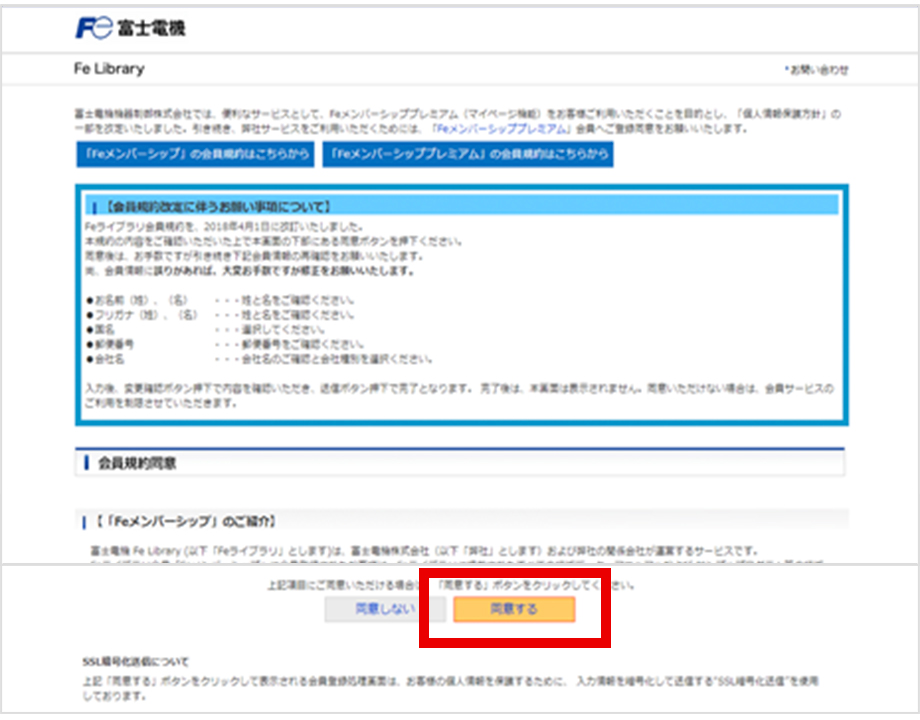Screen dimensions: 920x720
Task: Click the ●国名 bullet line
Action: (205, 329)
